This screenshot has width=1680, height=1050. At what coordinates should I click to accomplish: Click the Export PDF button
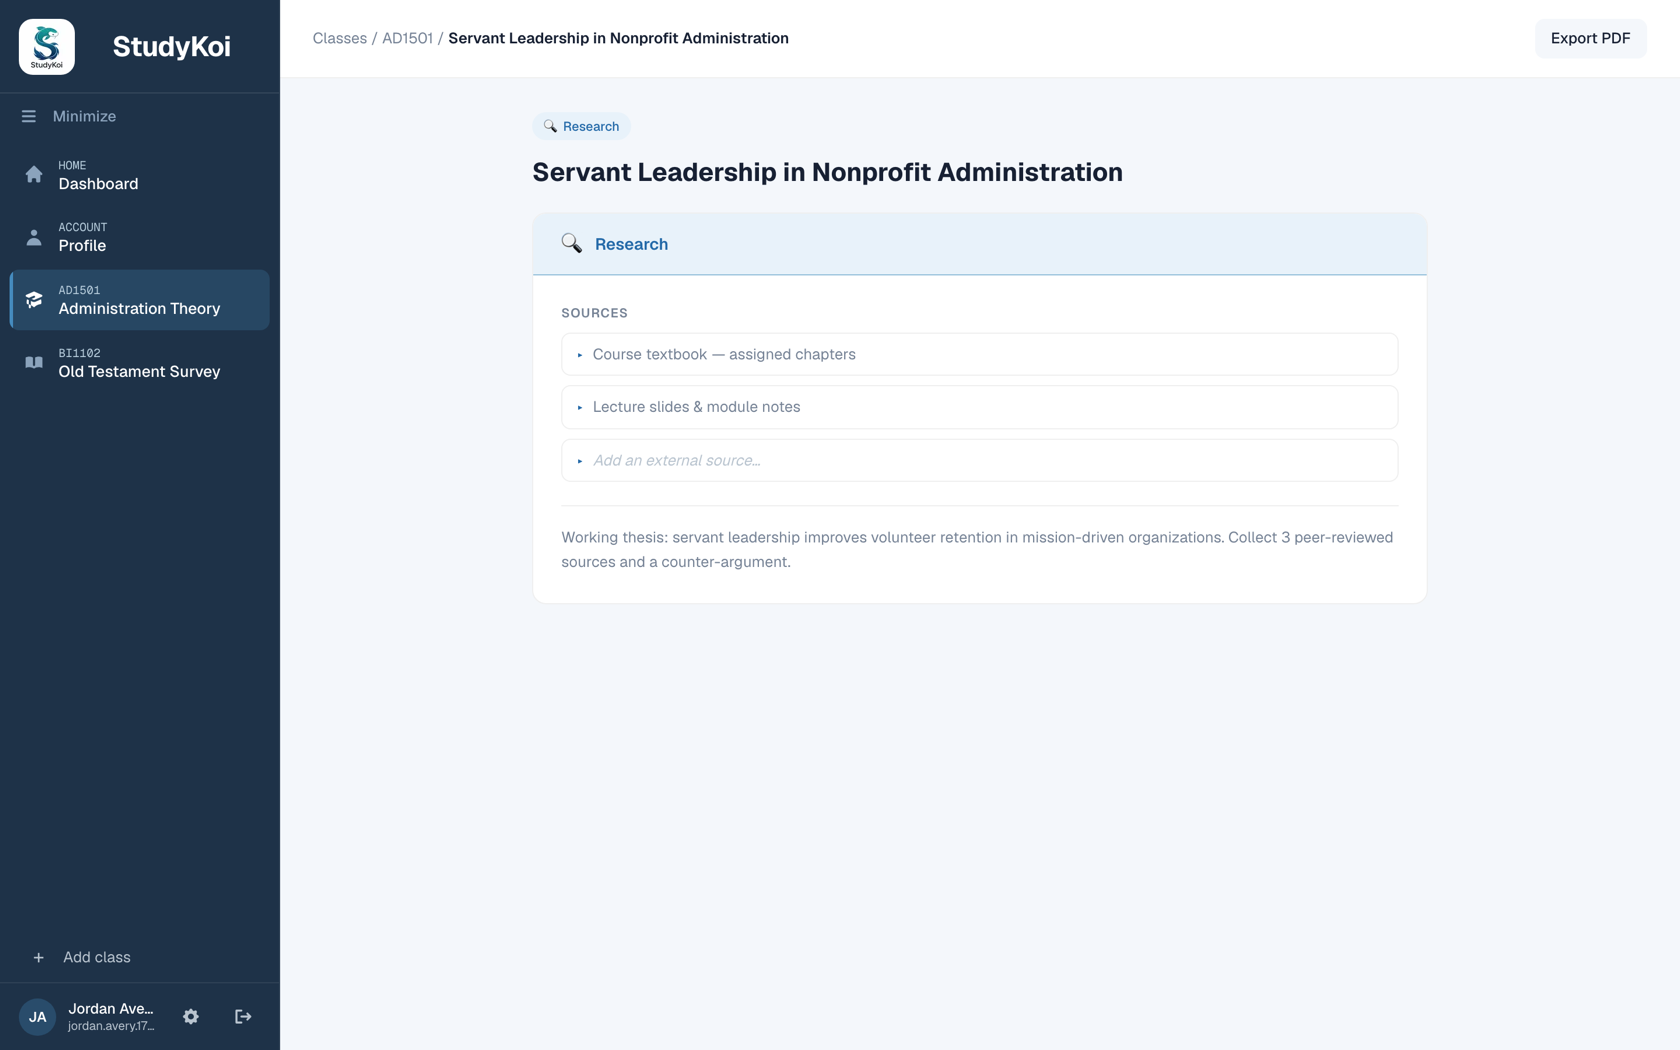(1590, 38)
